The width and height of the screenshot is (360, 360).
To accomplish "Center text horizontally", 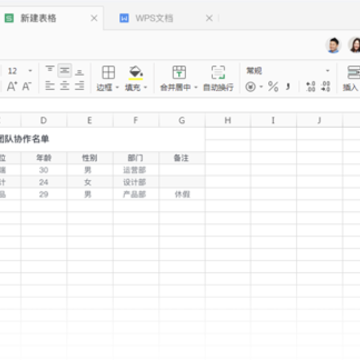I will pos(65,86).
